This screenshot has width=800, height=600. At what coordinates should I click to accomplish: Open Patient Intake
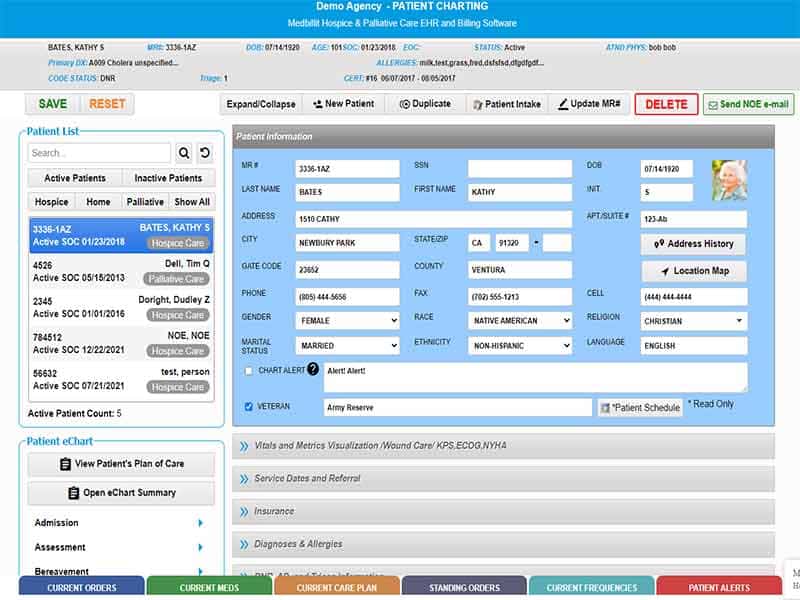(x=507, y=104)
